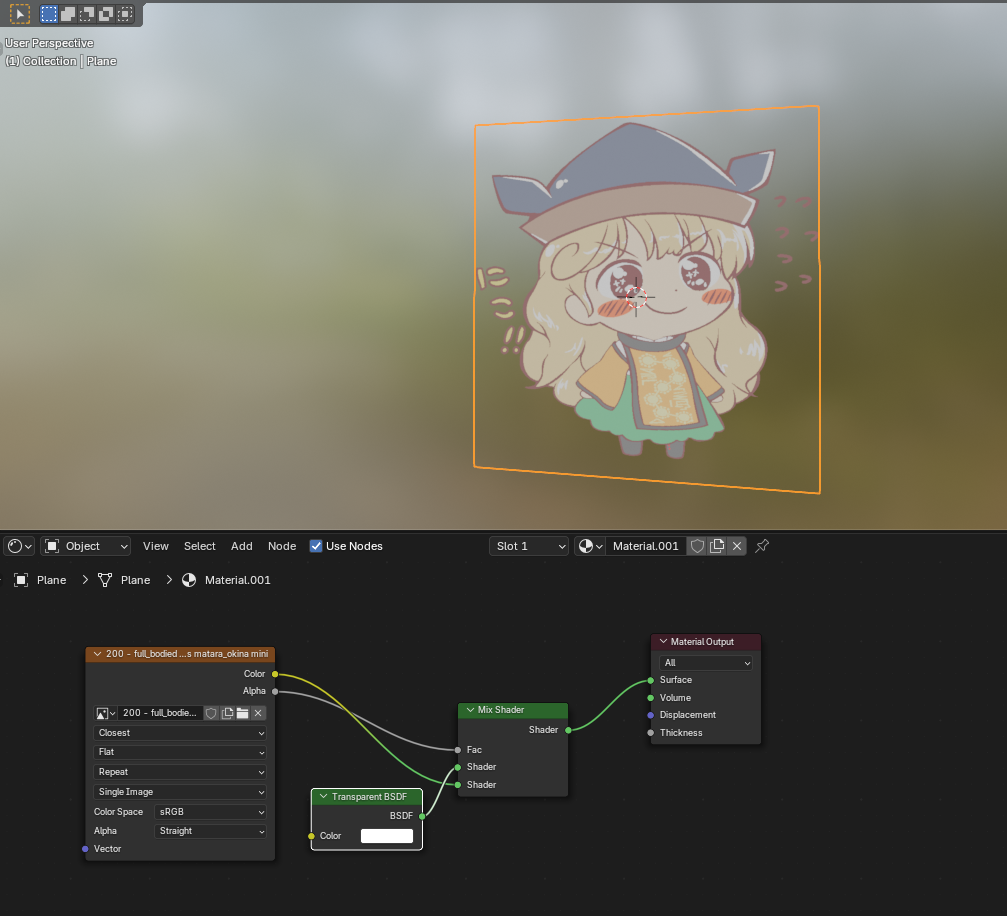This screenshot has height=916, width=1007.
Task: Open the Transparent BSDF white color swatch
Action: click(387, 836)
